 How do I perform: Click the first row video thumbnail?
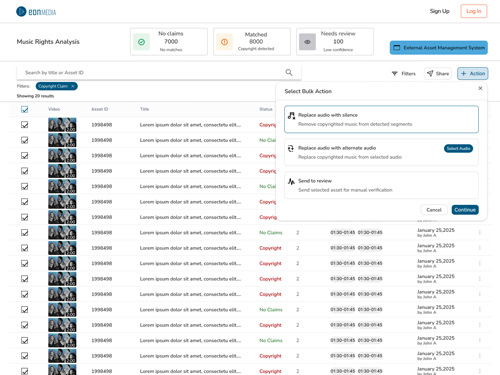[62, 125]
